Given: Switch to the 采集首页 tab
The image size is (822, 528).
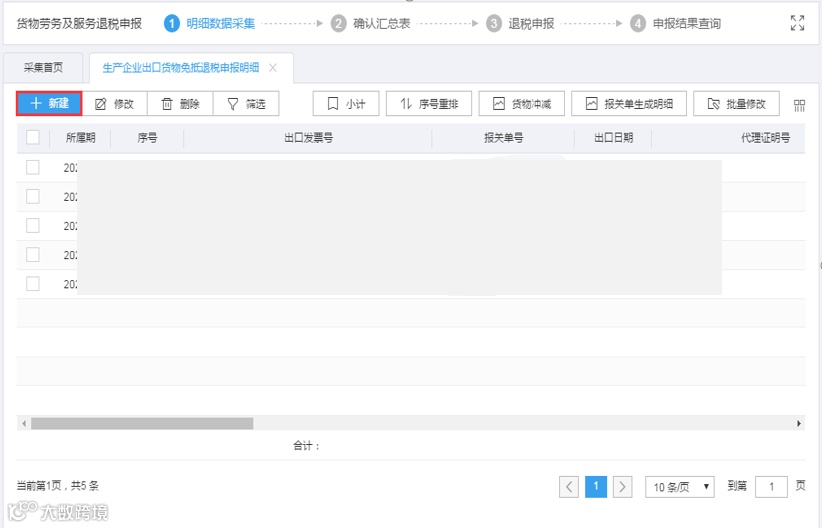Looking at the screenshot, I should coord(43,68).
